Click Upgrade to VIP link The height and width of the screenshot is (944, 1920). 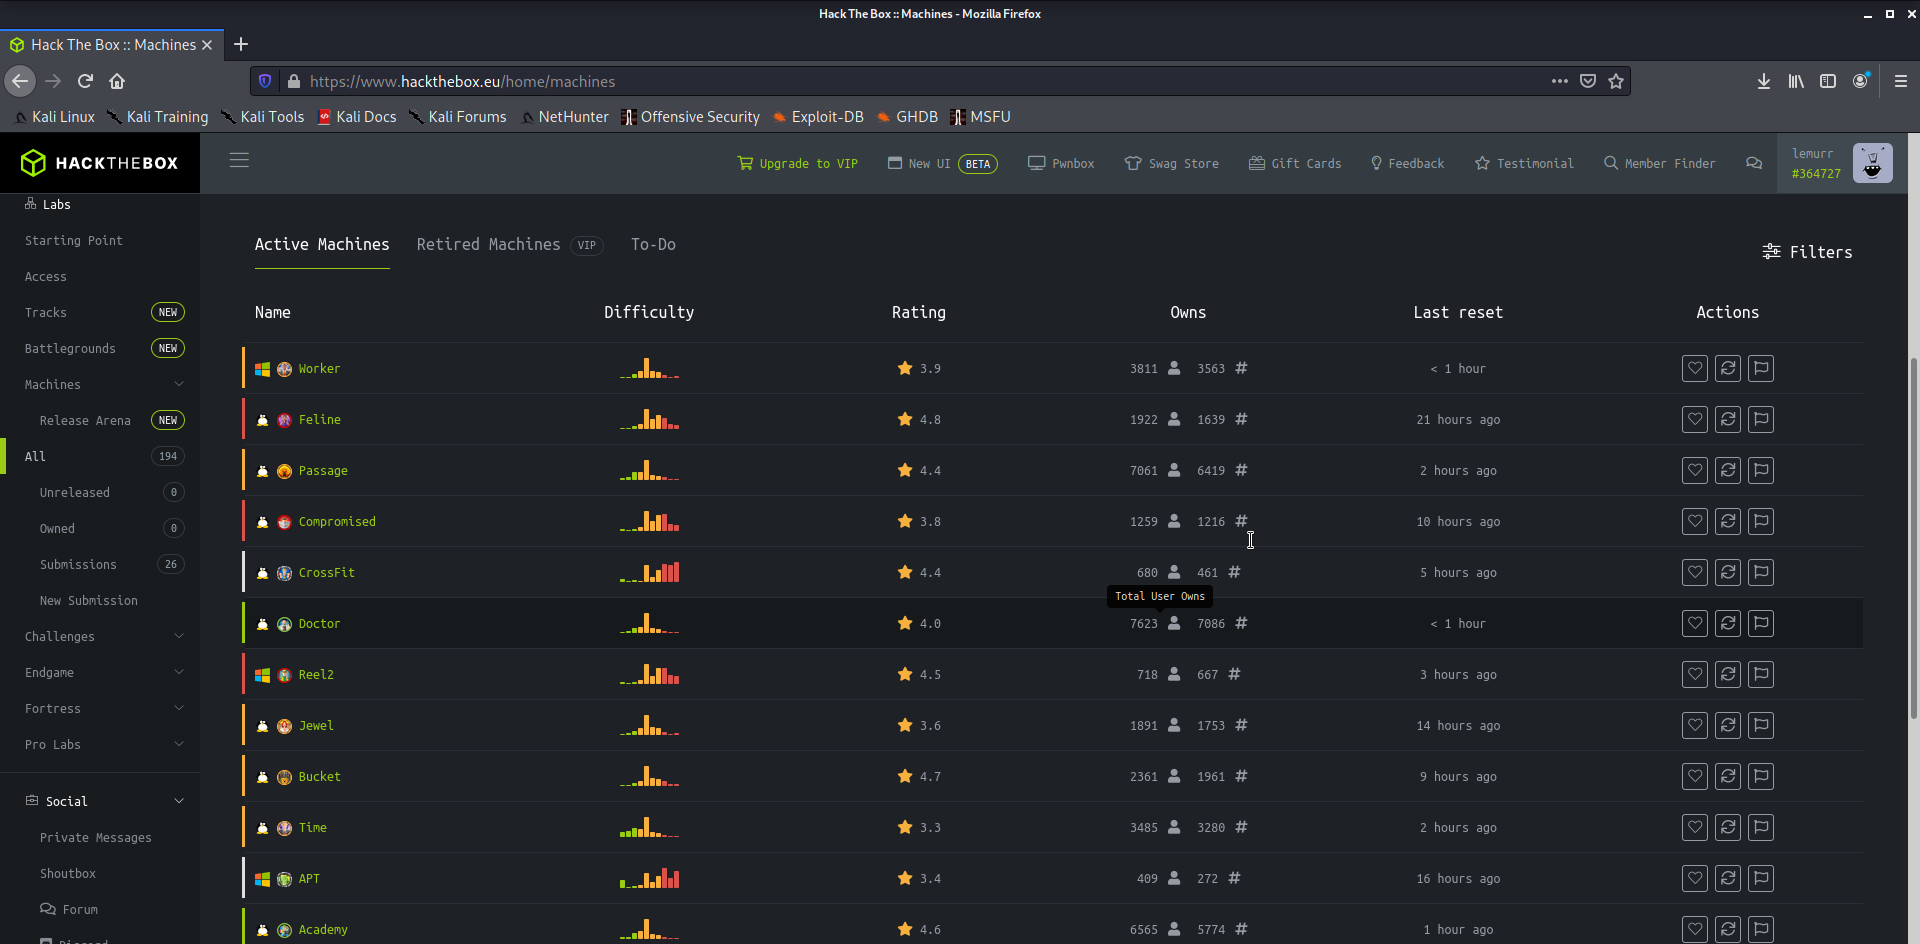coord(797,163)
